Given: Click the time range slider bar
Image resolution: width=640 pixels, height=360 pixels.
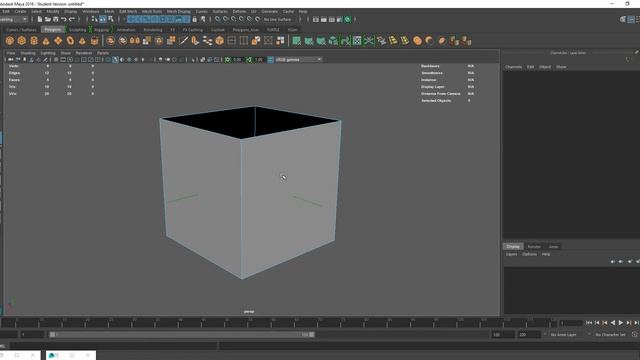Looking at the screenshot, I should tap(182, 335).
